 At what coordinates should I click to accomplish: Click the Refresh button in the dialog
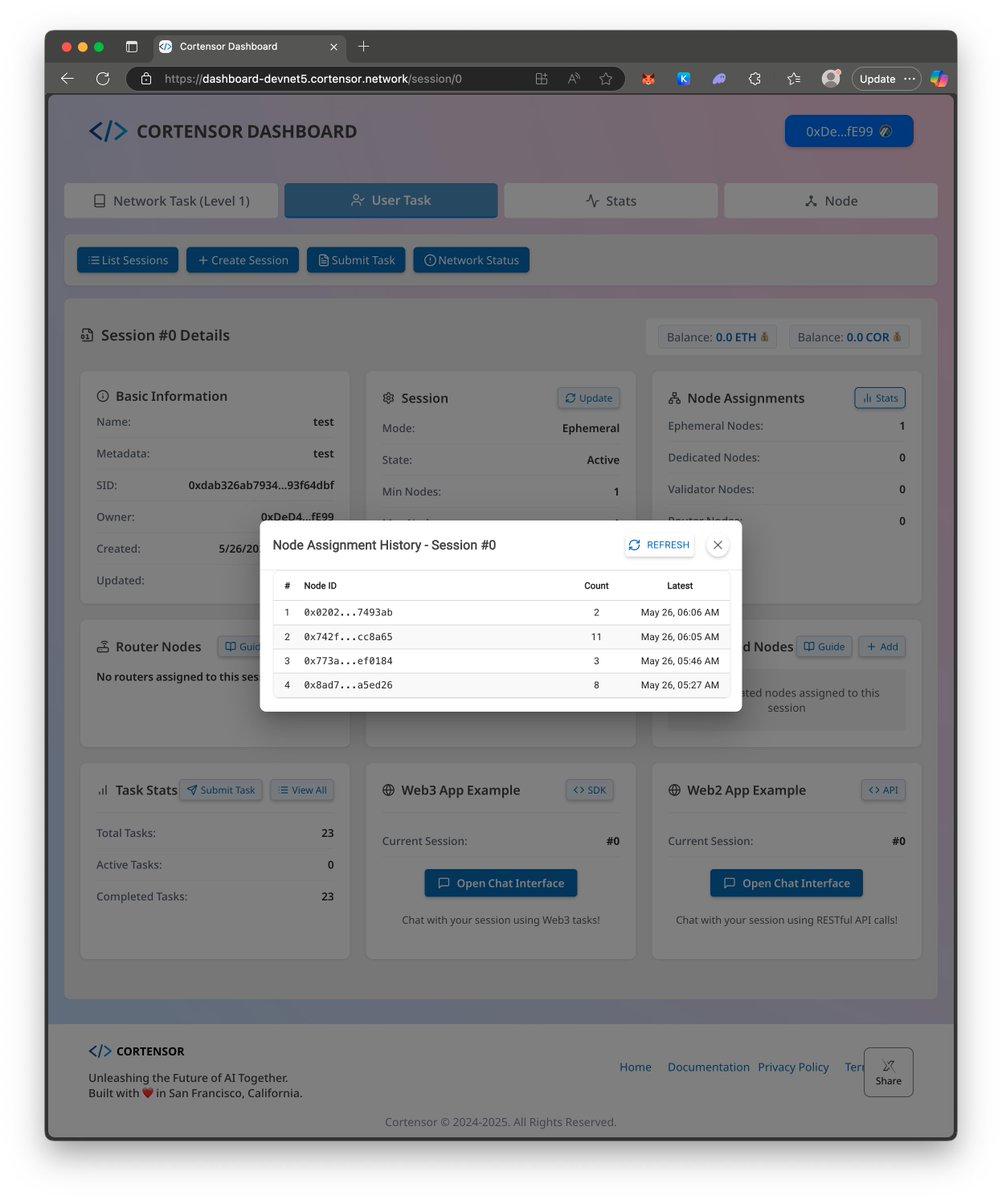(659, 545)
